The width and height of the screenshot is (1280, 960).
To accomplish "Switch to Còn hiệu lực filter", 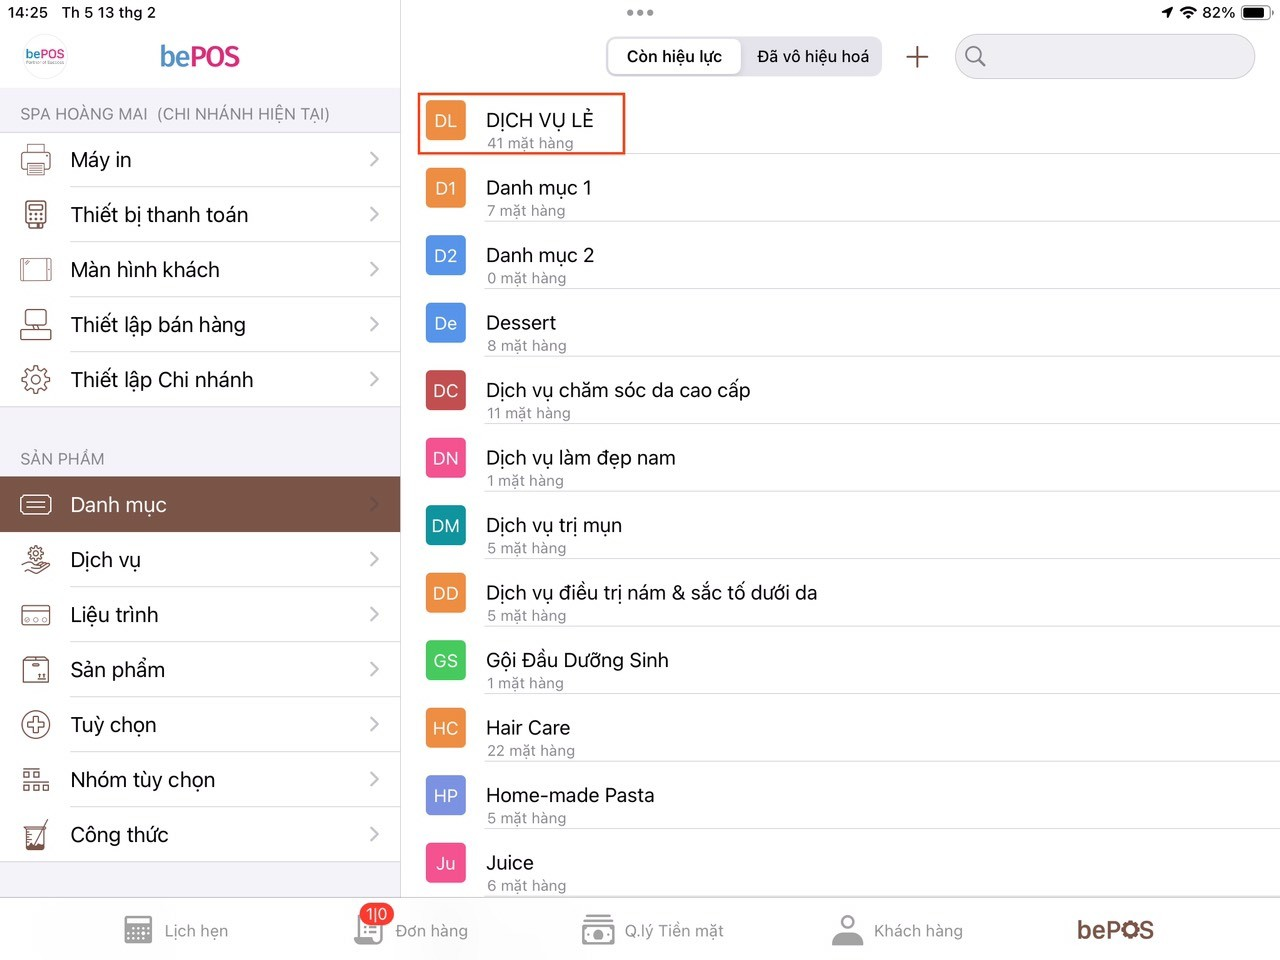I will pyautogui.click(x=674, y=57).
